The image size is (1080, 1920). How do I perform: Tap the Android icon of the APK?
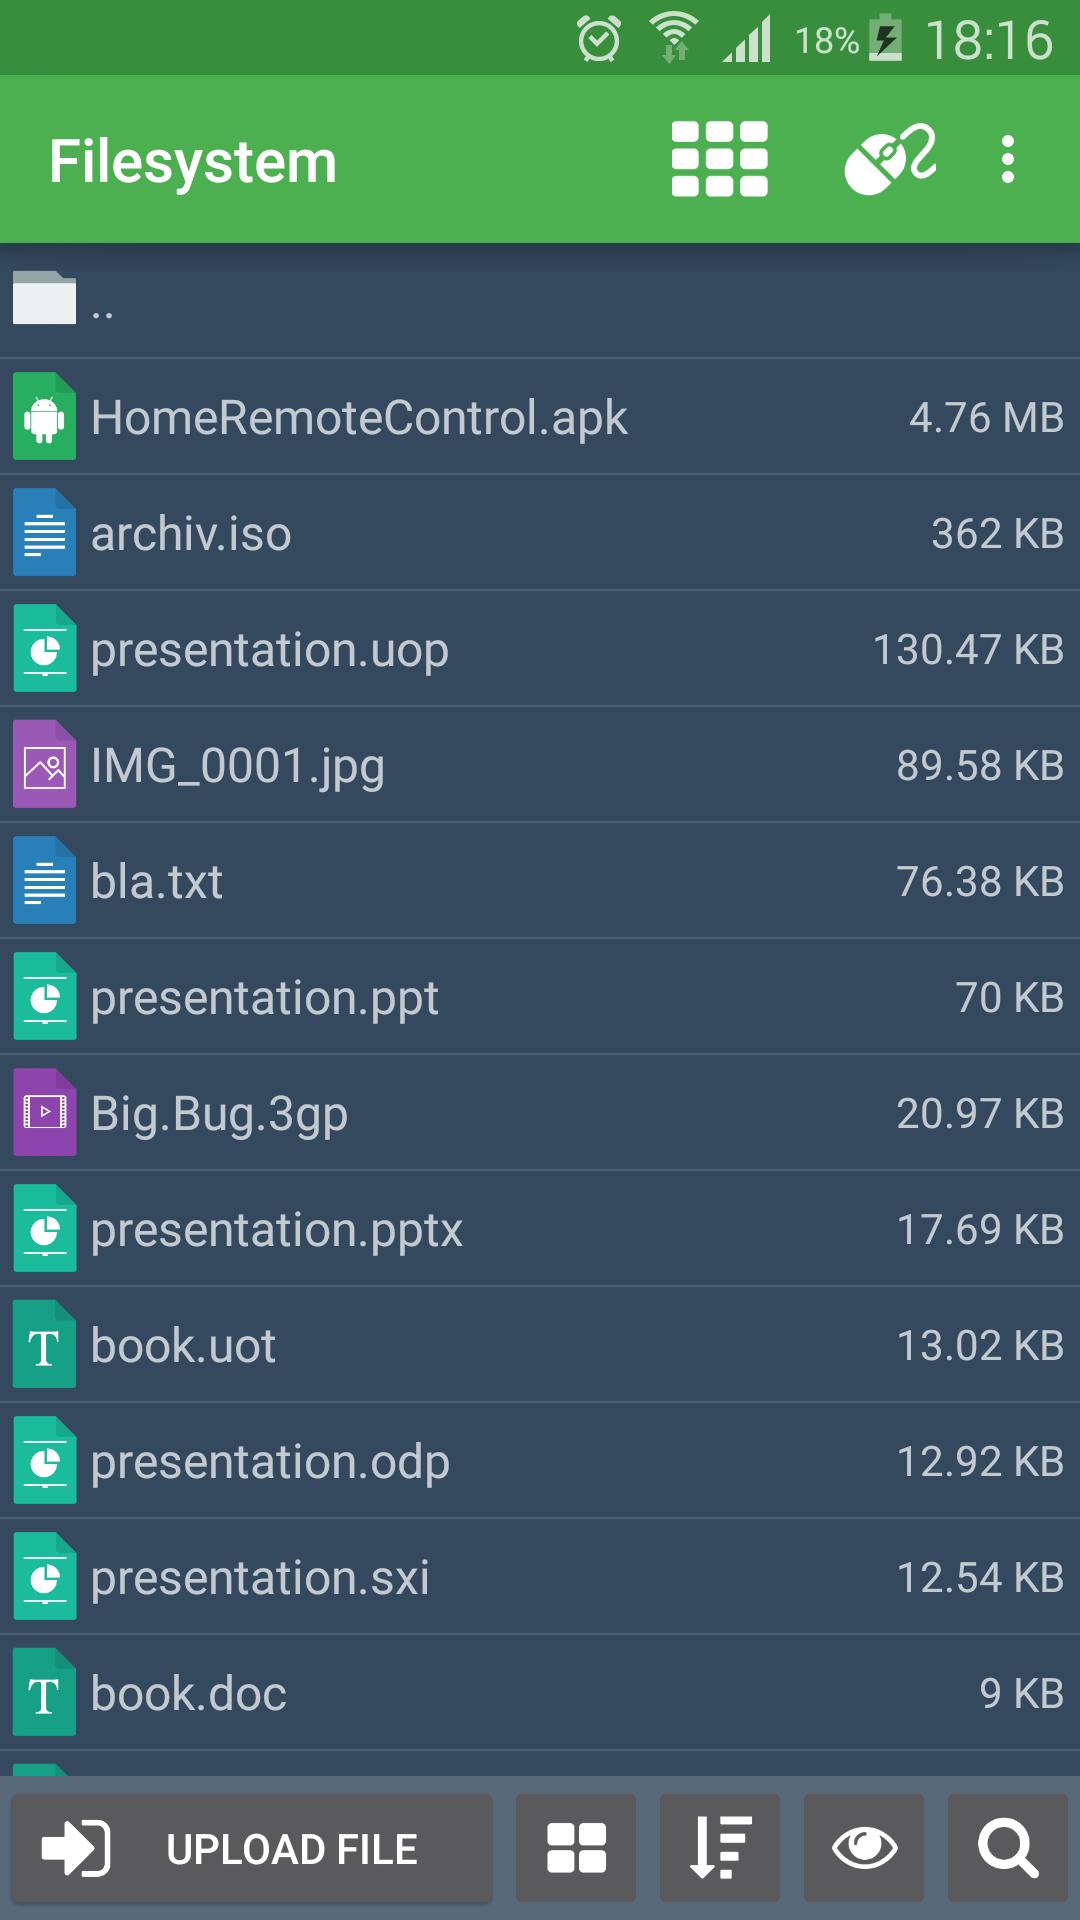44,417
